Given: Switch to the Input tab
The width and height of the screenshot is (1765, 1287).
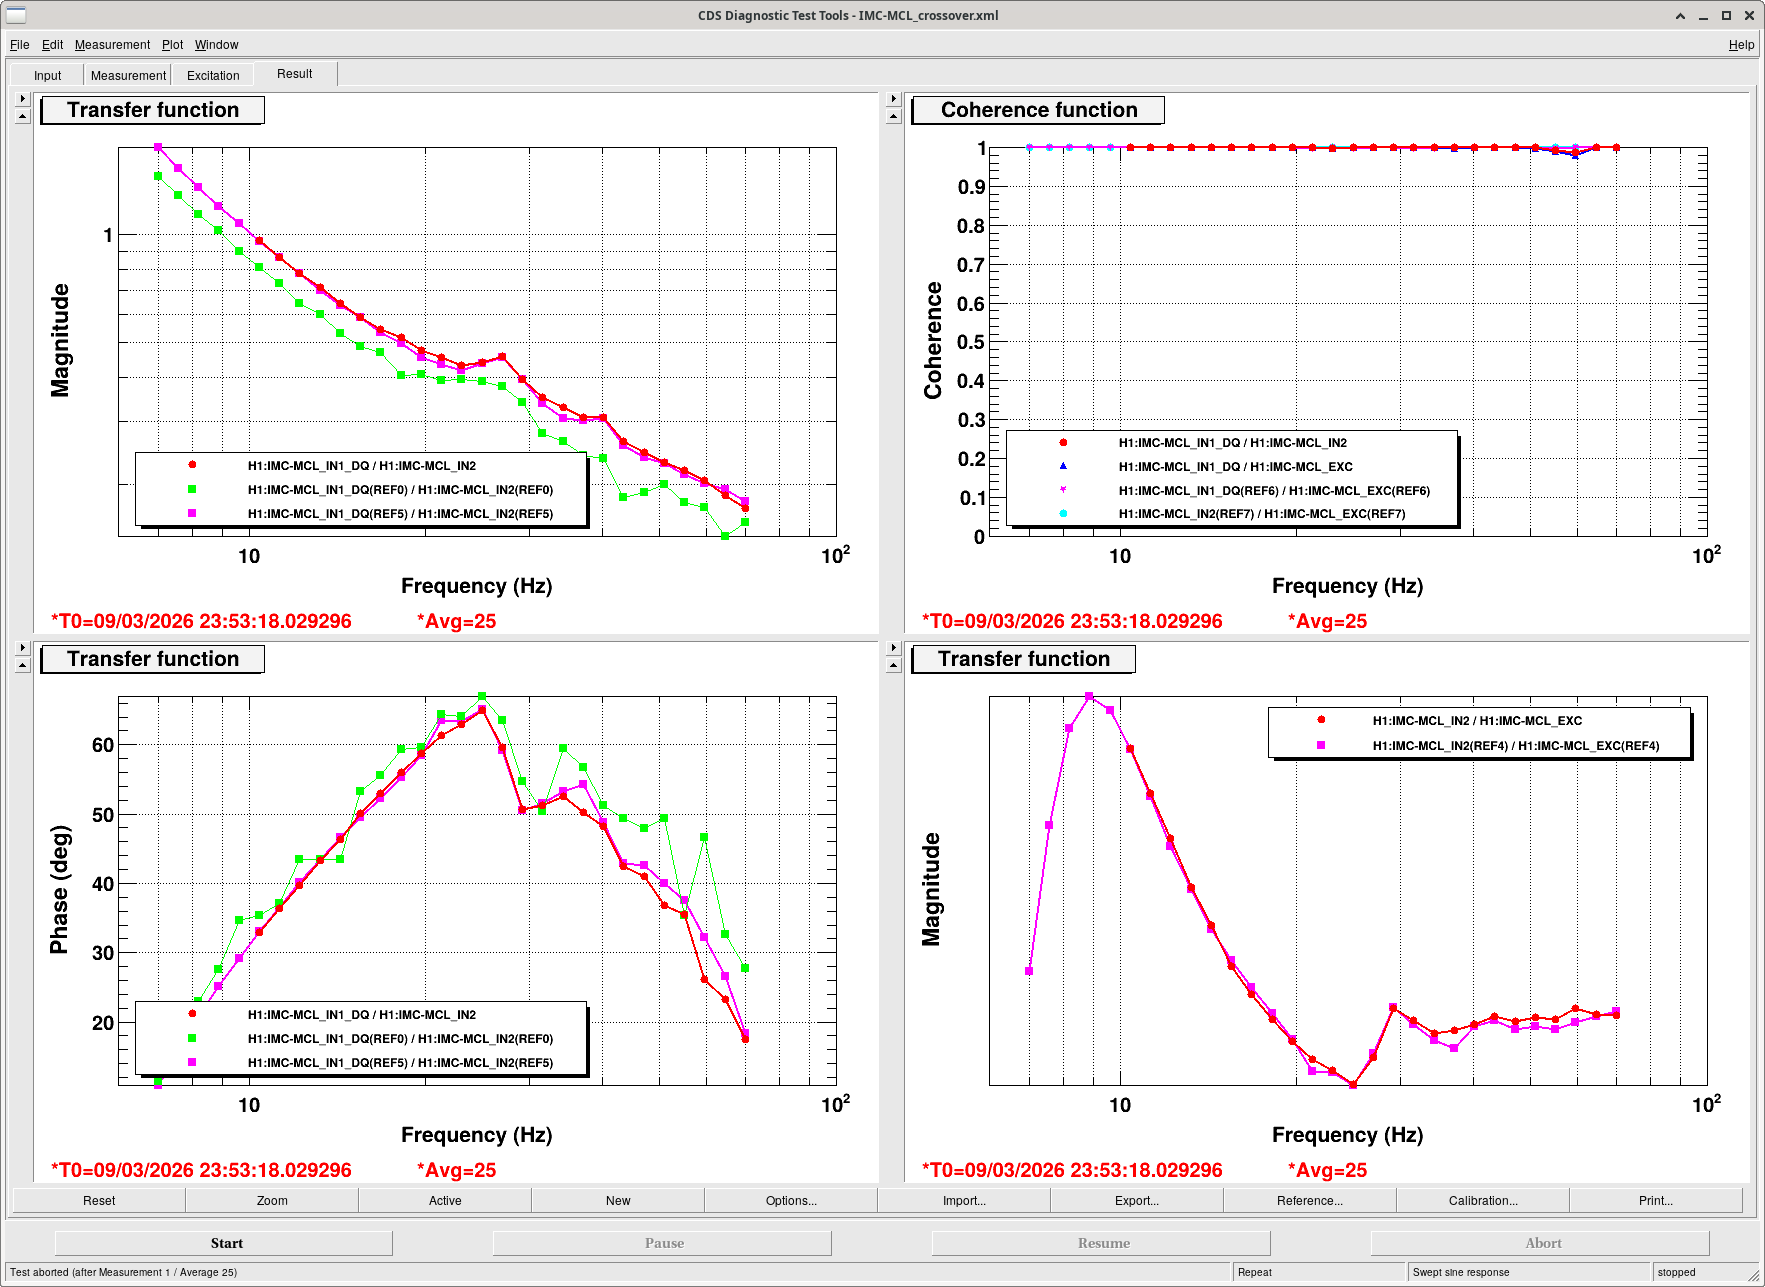Looking at the screenshot, I should click(x=47, y=75).
